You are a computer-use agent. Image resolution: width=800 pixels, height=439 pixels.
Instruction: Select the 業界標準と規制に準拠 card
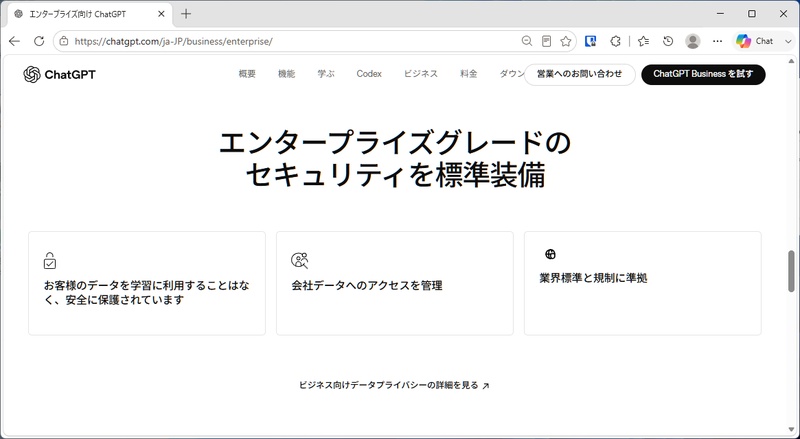(643, 283)
